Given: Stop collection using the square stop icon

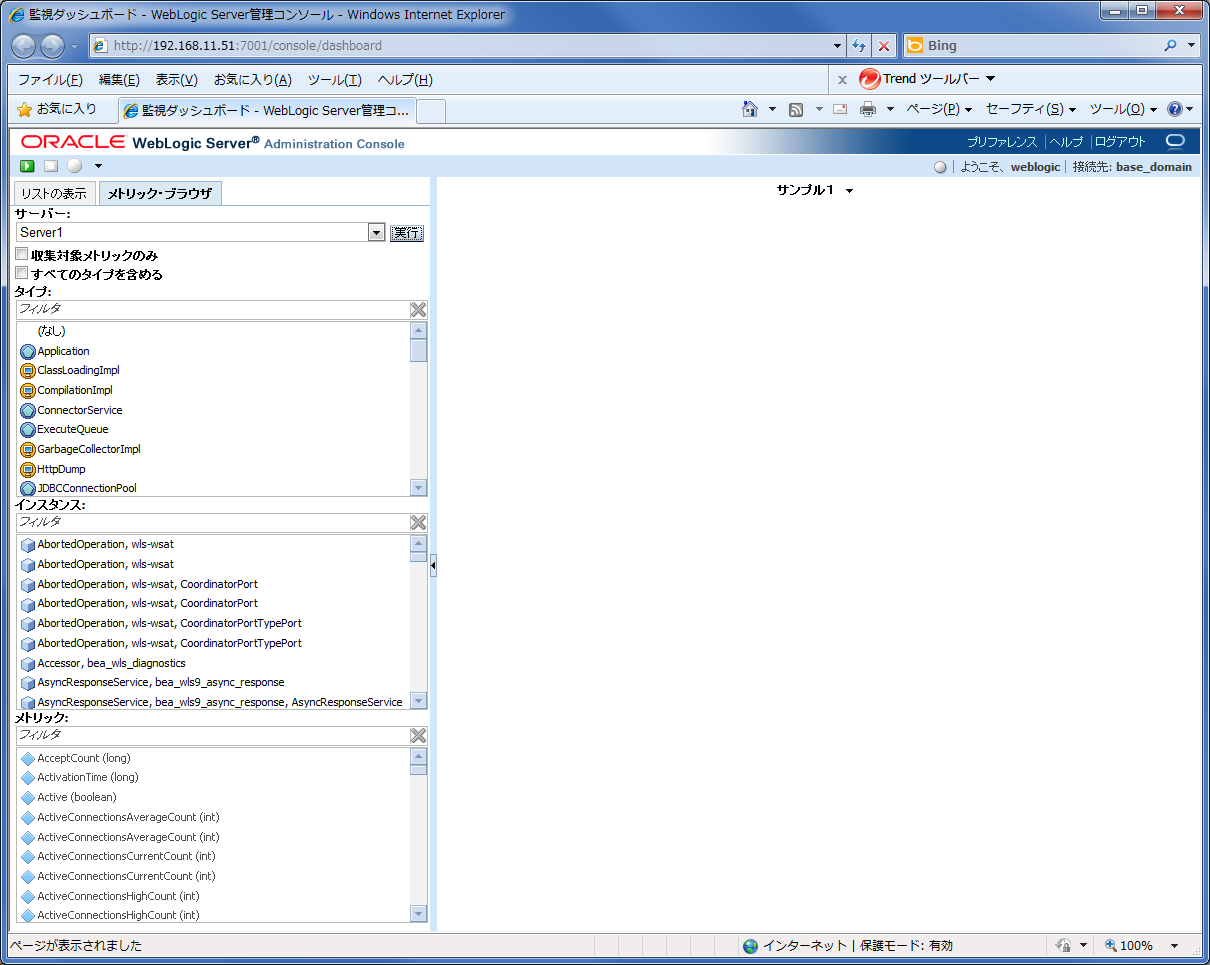Looking at the screenshot, I should pos(51,166).
